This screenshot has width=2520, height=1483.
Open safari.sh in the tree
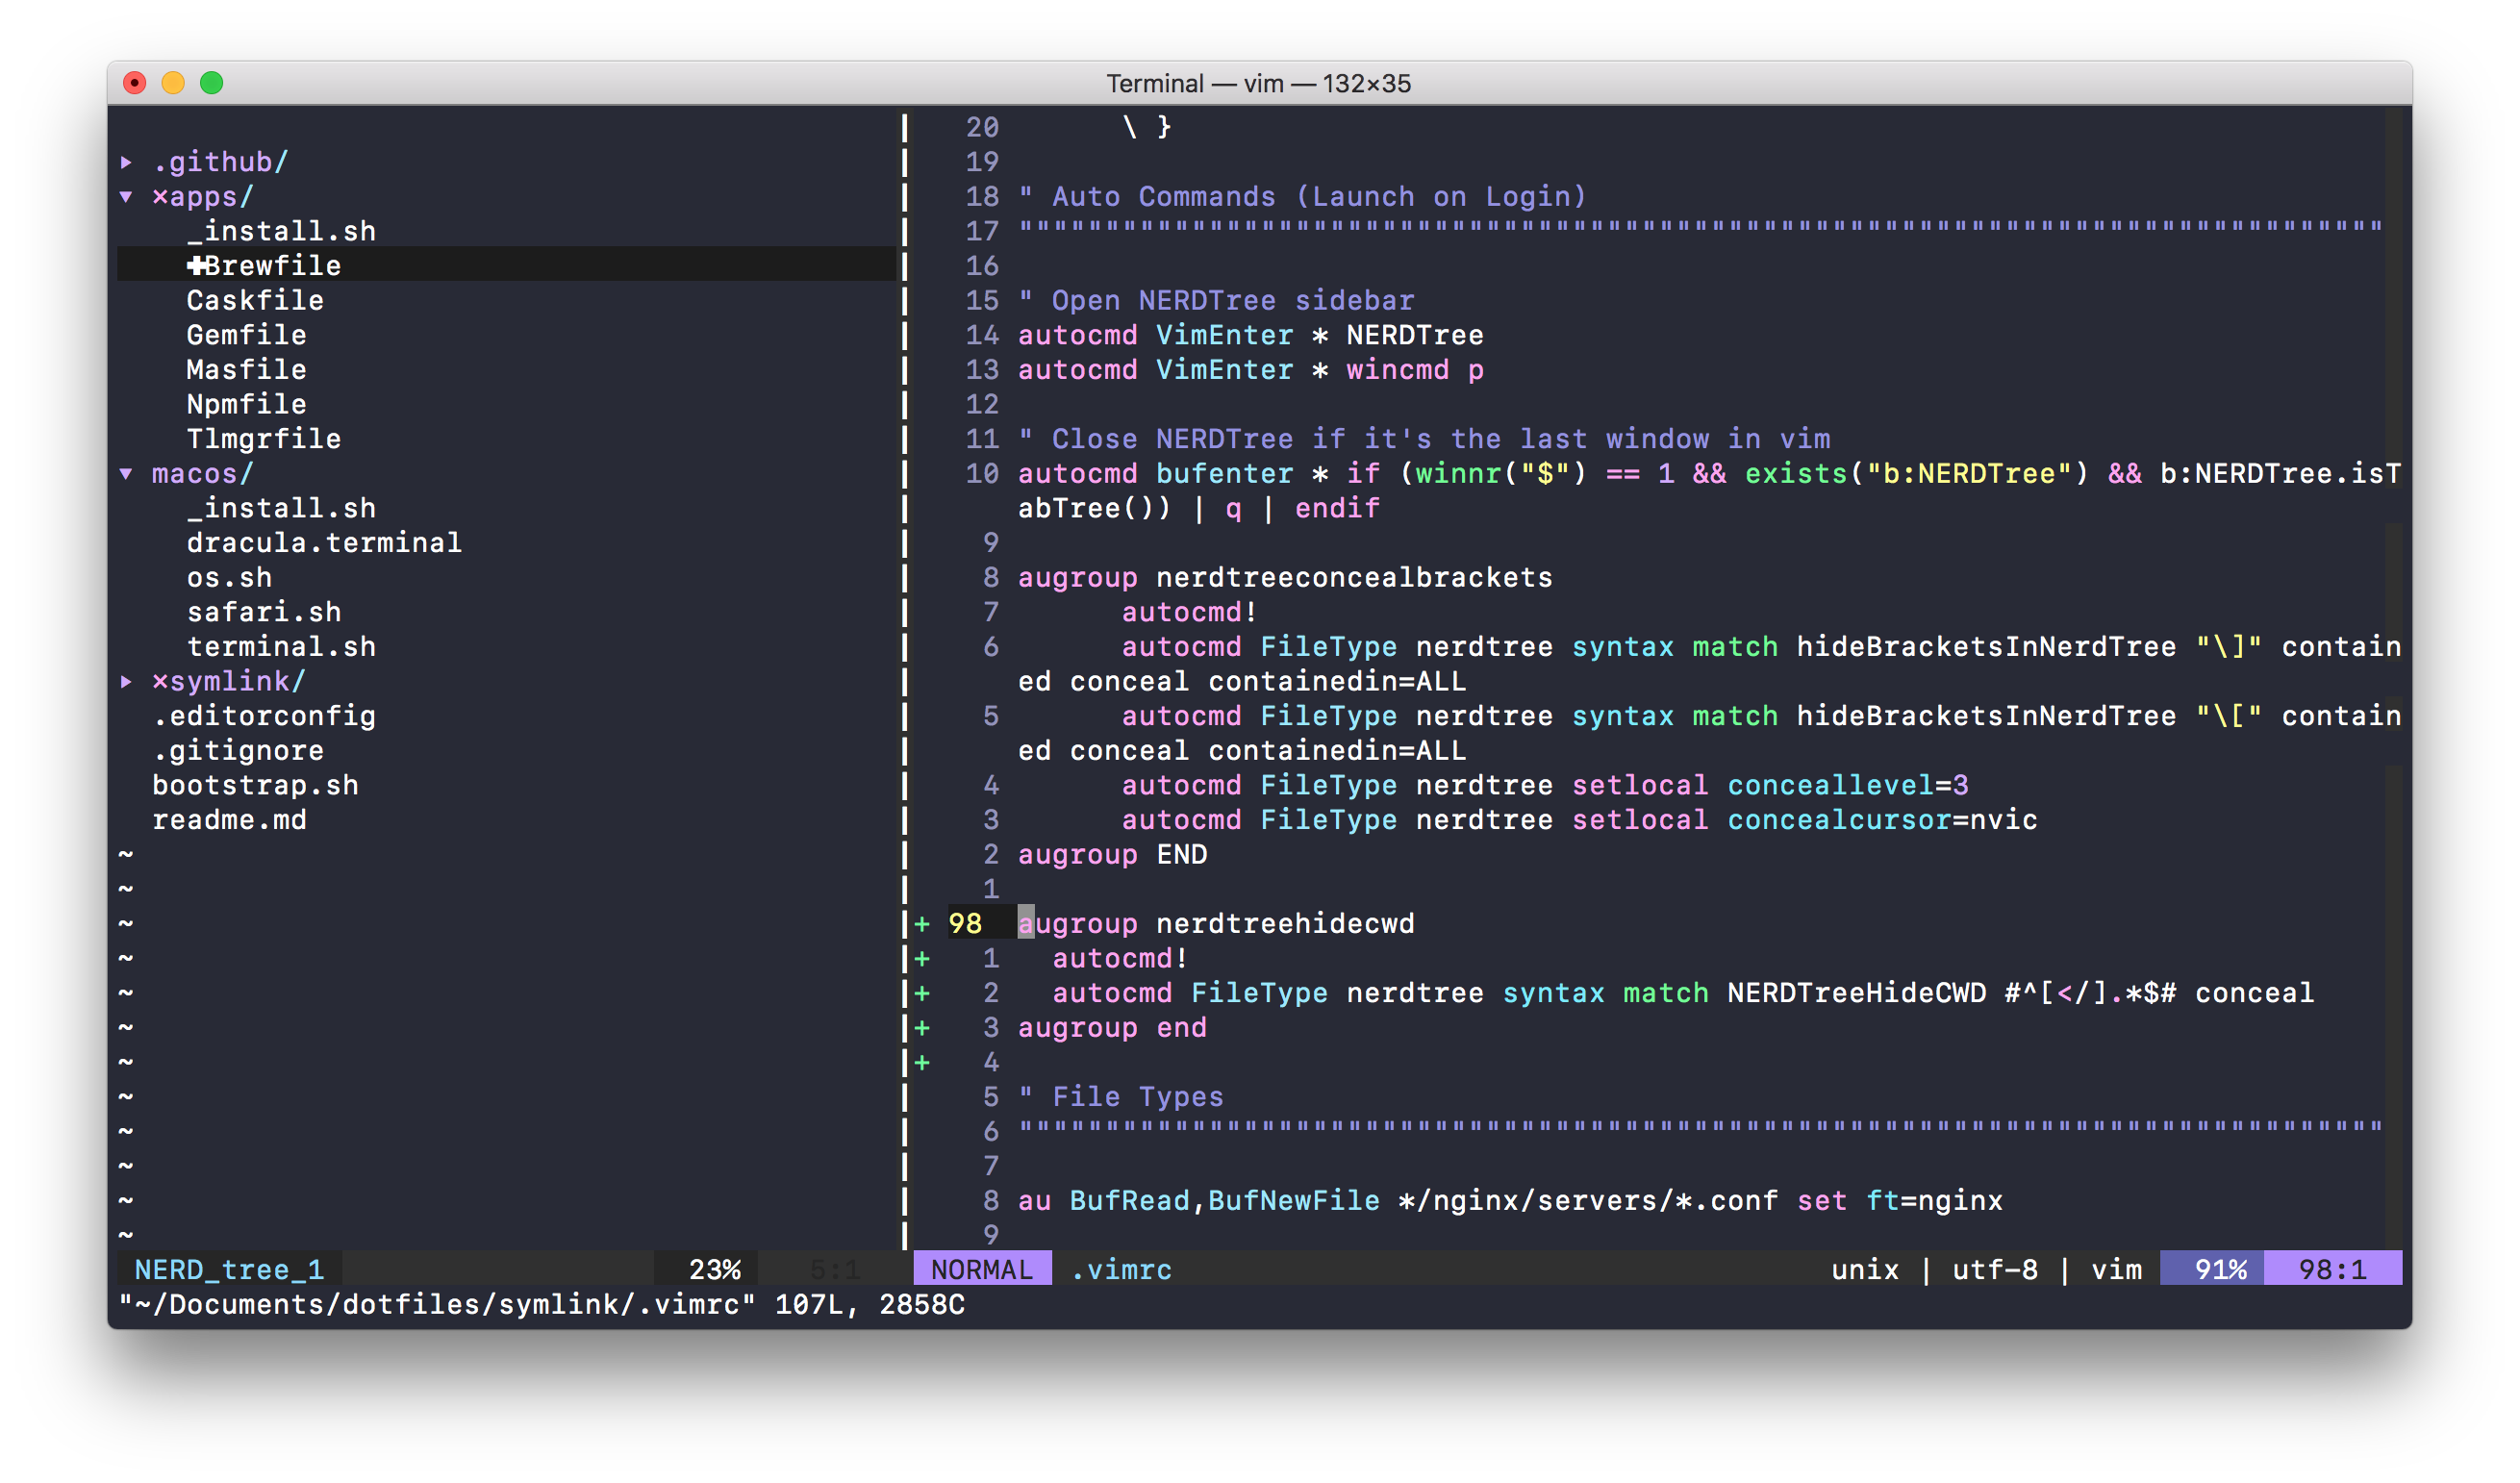coord(264,612)
